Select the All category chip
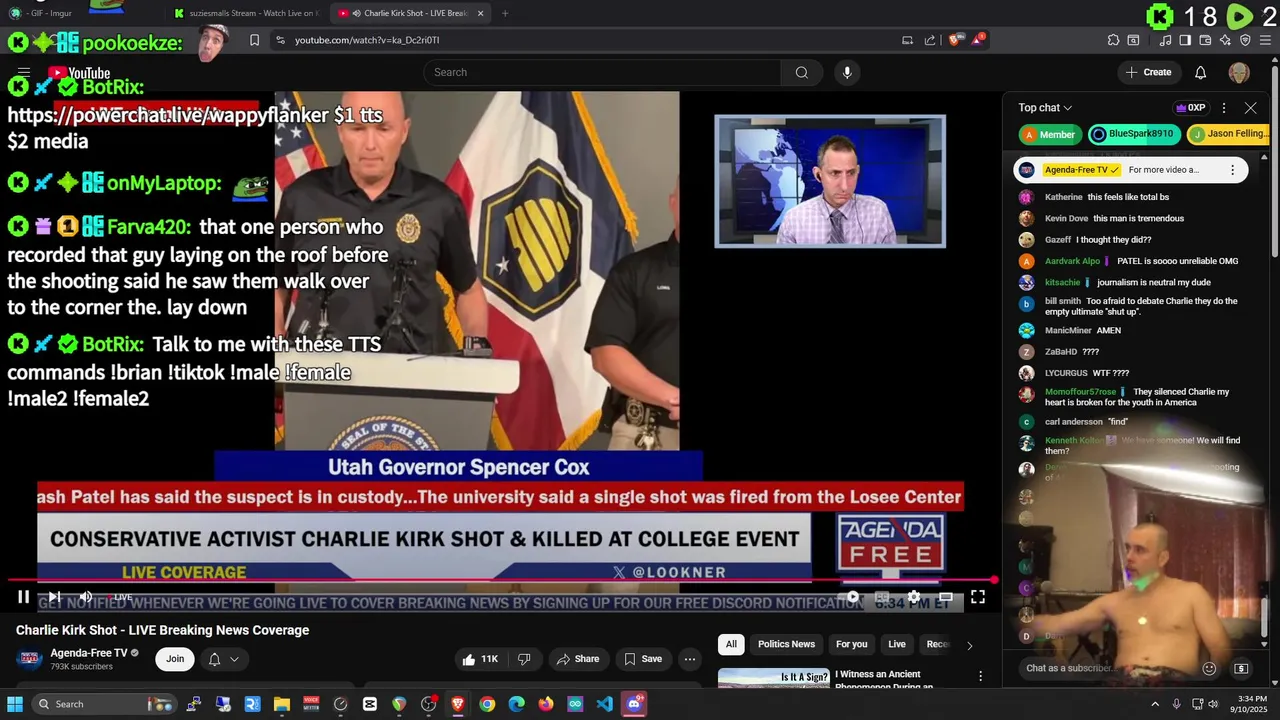 tap(731, 644)
